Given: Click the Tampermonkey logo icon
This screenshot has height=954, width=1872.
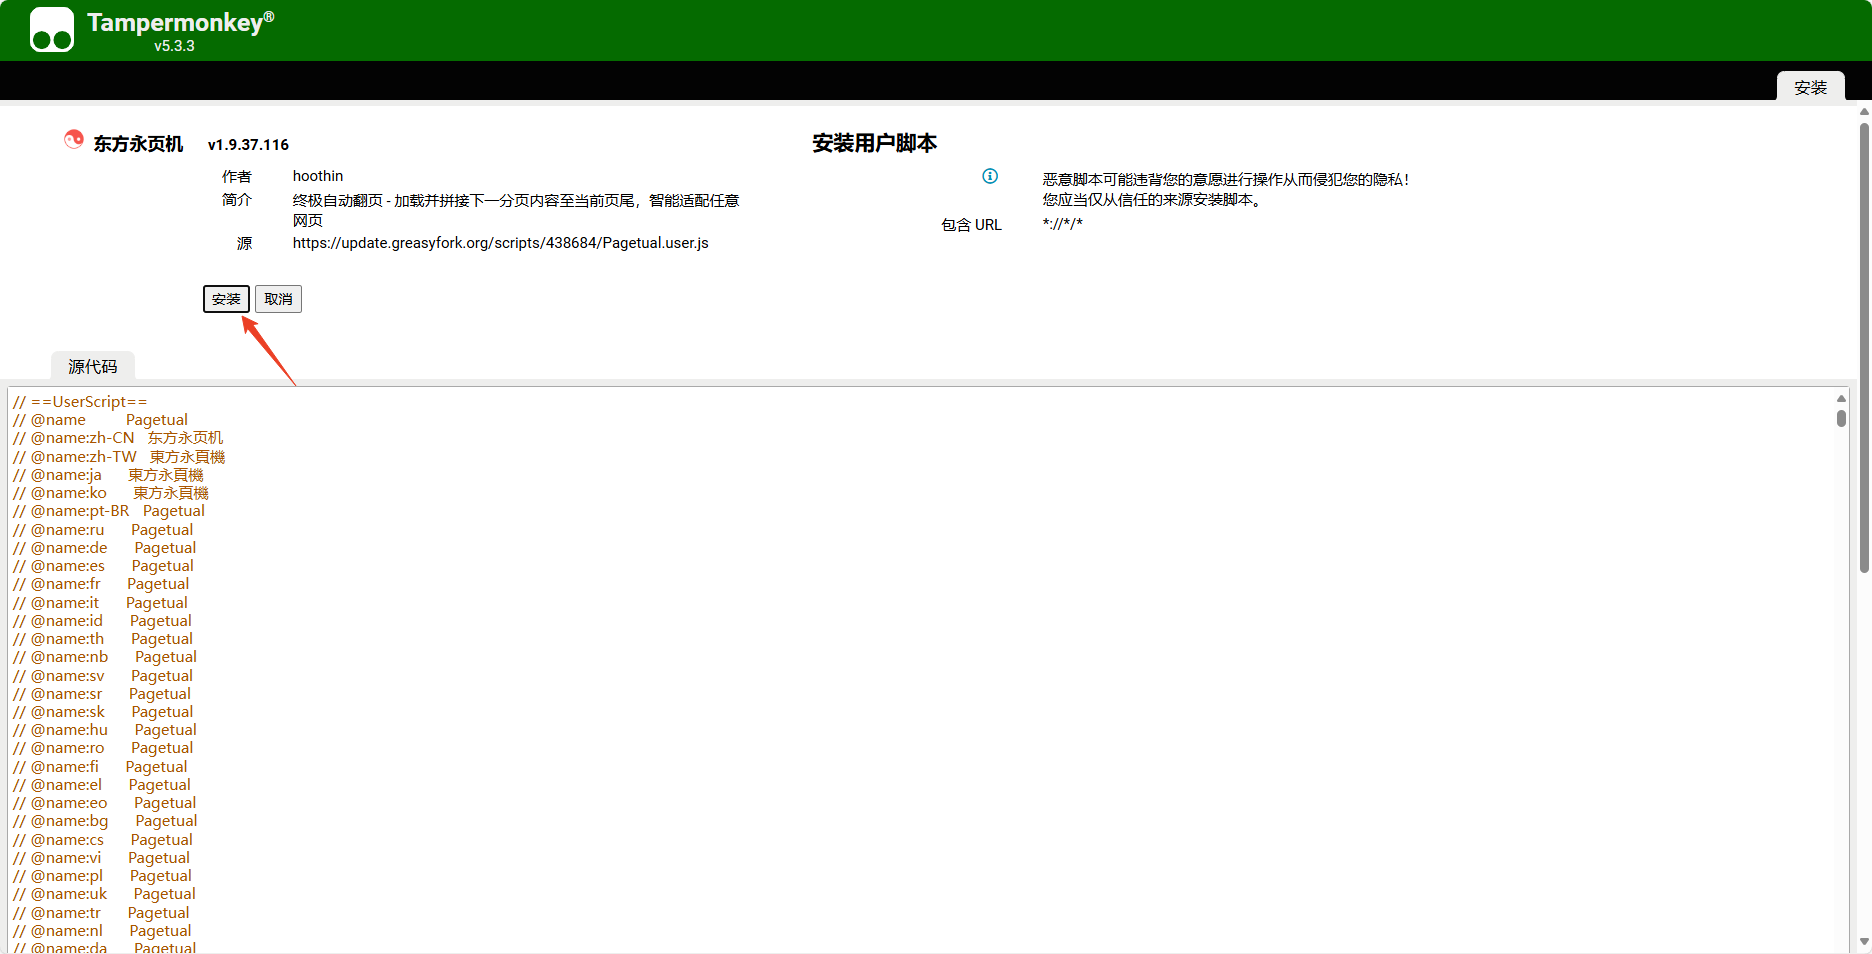Looking at the screenshot, I should click(52, 30).
